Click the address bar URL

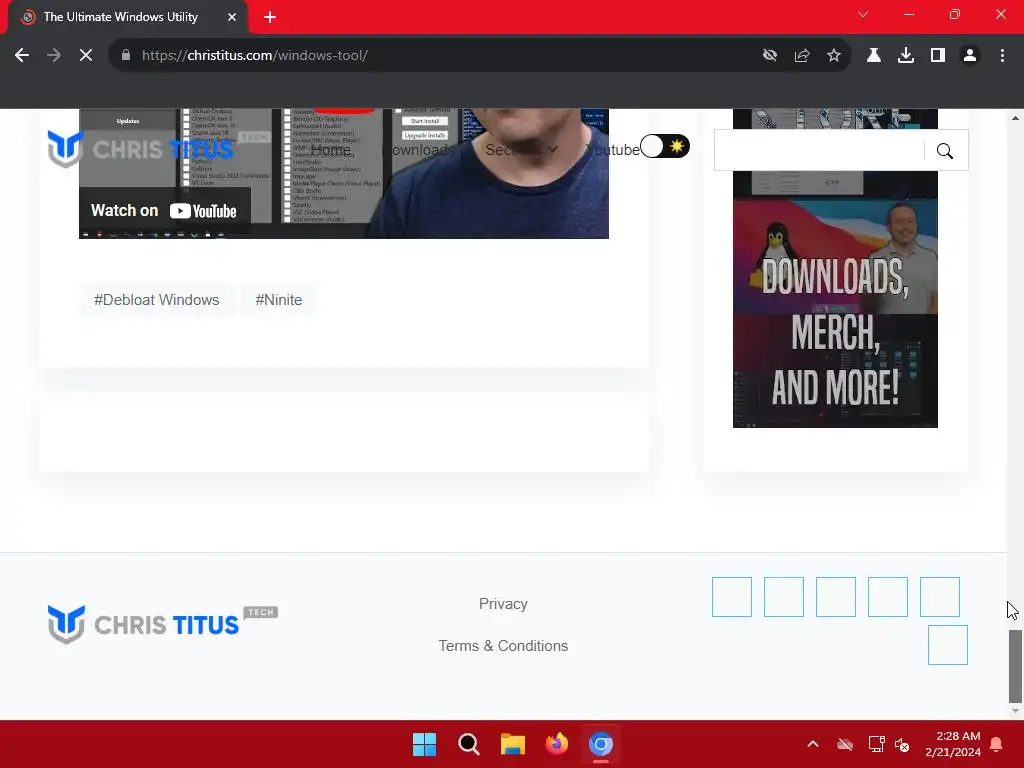click(x=255, y=56)
